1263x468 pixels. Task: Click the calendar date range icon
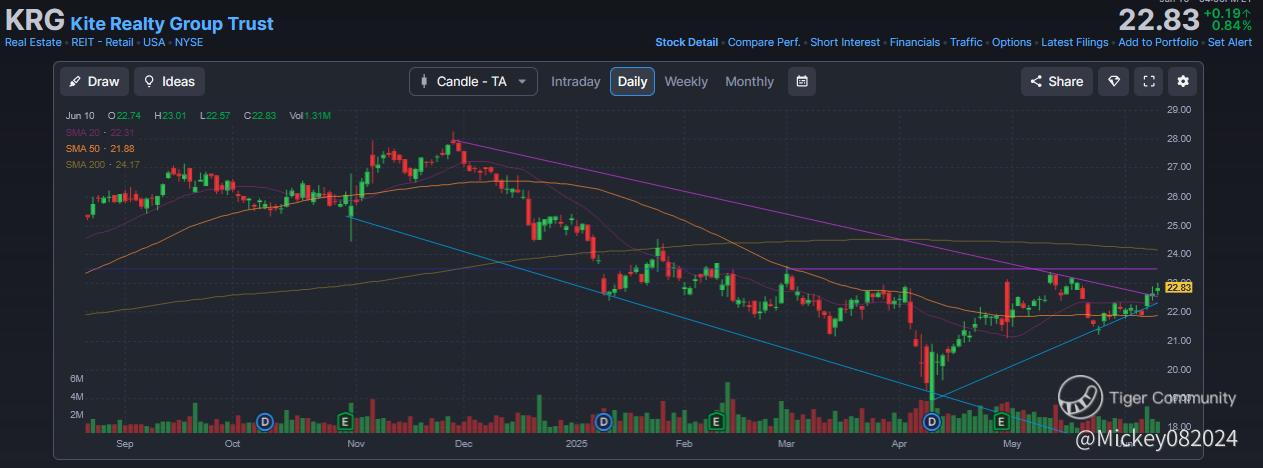(x=801, y=81)
